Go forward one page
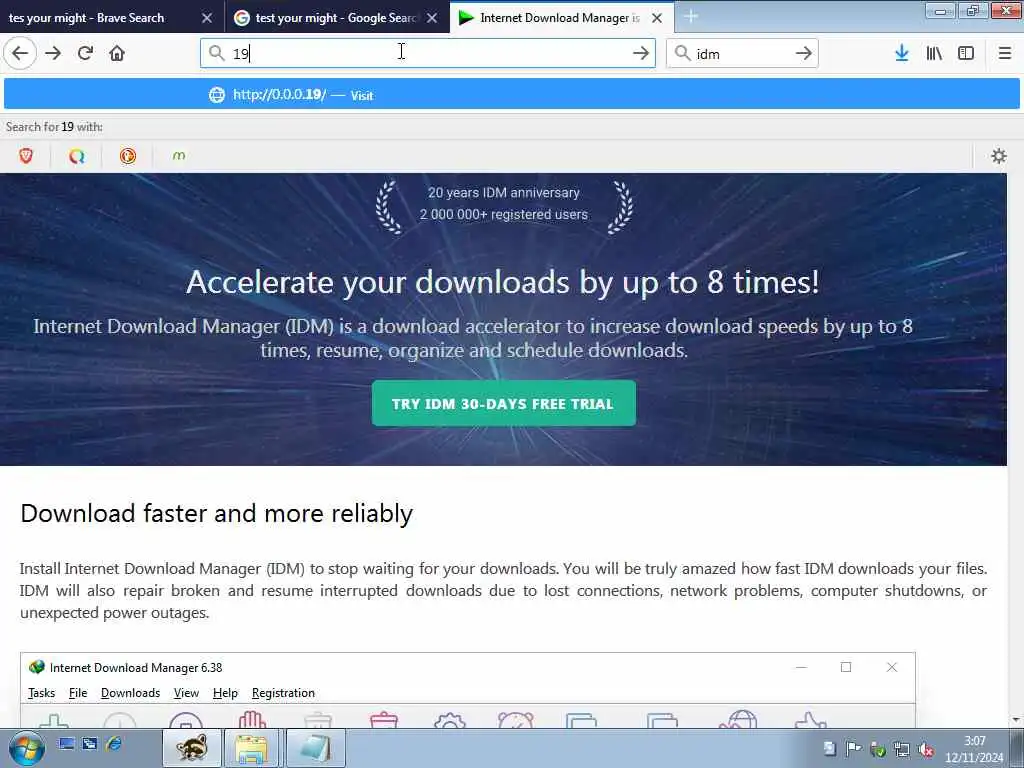Screen dimensions: 1024x768 coord(53,53)
